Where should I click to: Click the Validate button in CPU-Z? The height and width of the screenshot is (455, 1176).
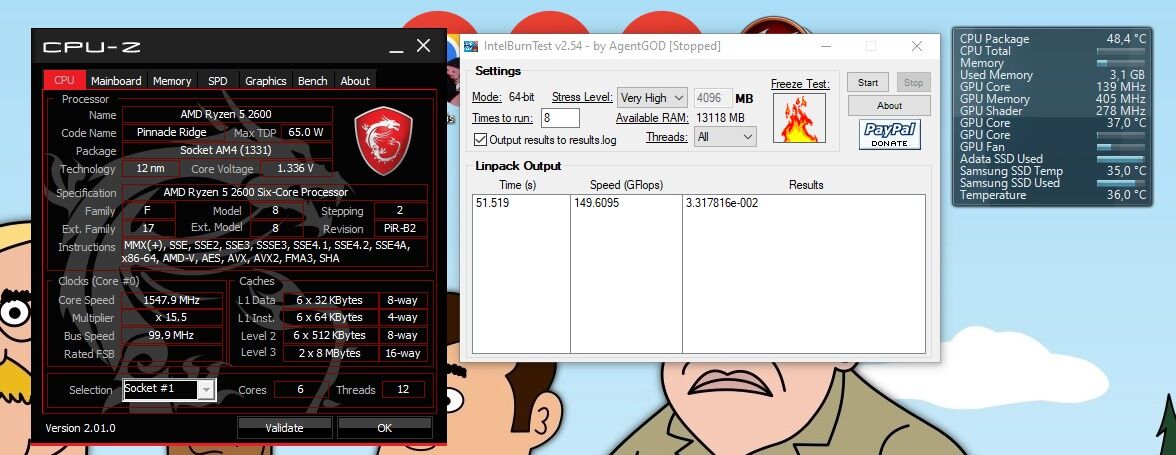click(284, 428)
